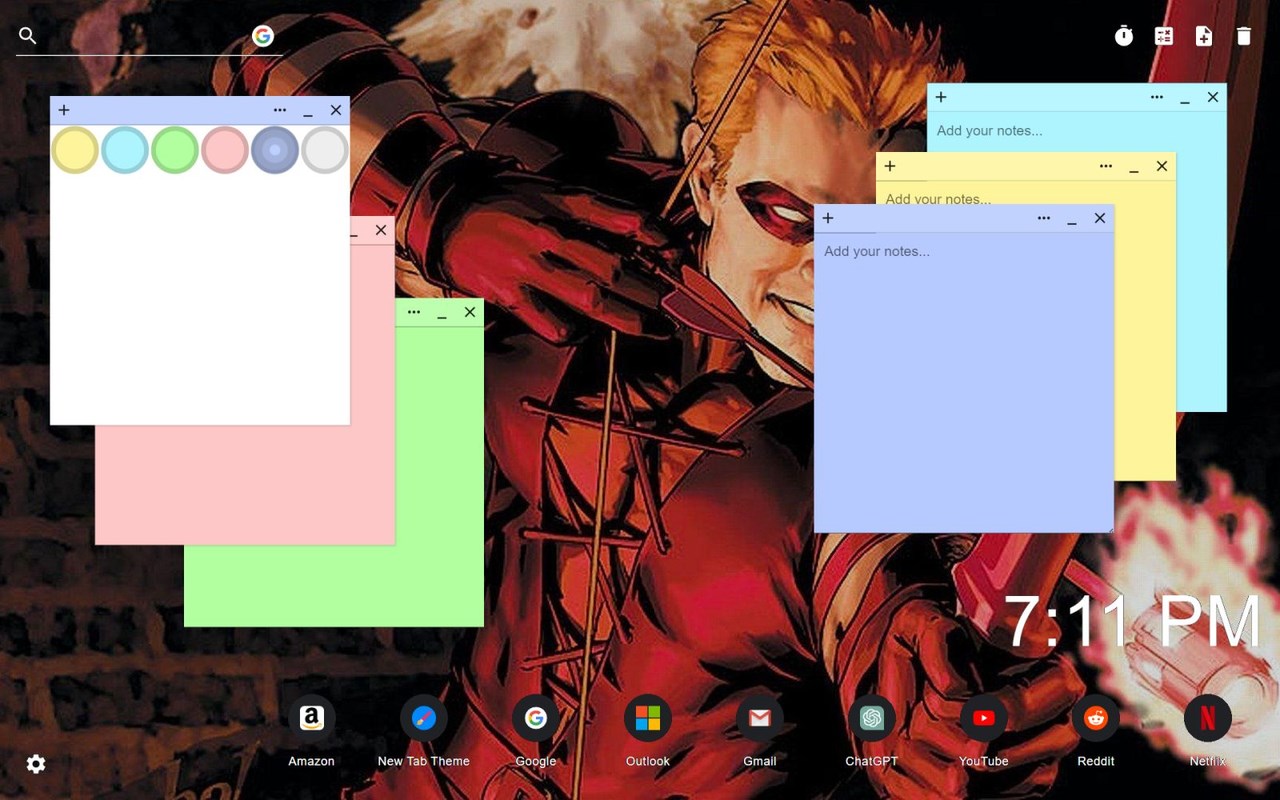Open the YouTube shortcut
1280x800 pixels.
click(x=984, y=718)
